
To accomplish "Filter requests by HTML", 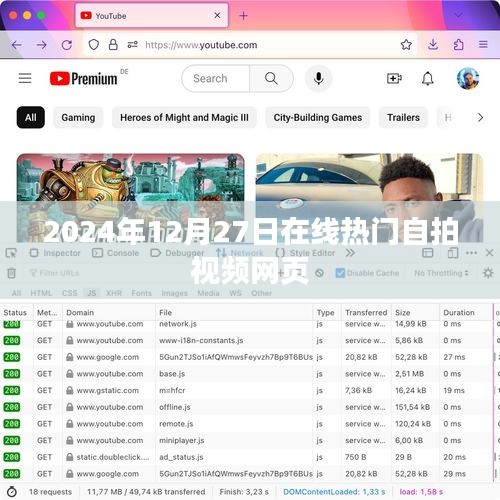I will [41, 293].
